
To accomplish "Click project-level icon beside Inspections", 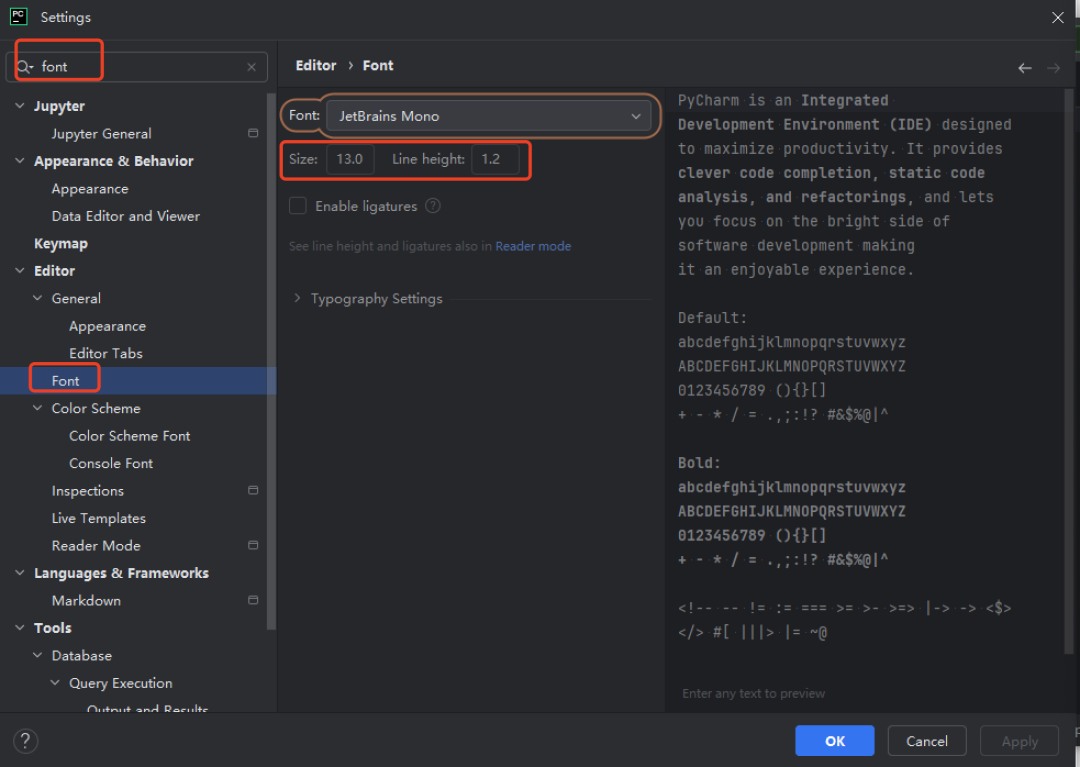I will pos(253,490).
